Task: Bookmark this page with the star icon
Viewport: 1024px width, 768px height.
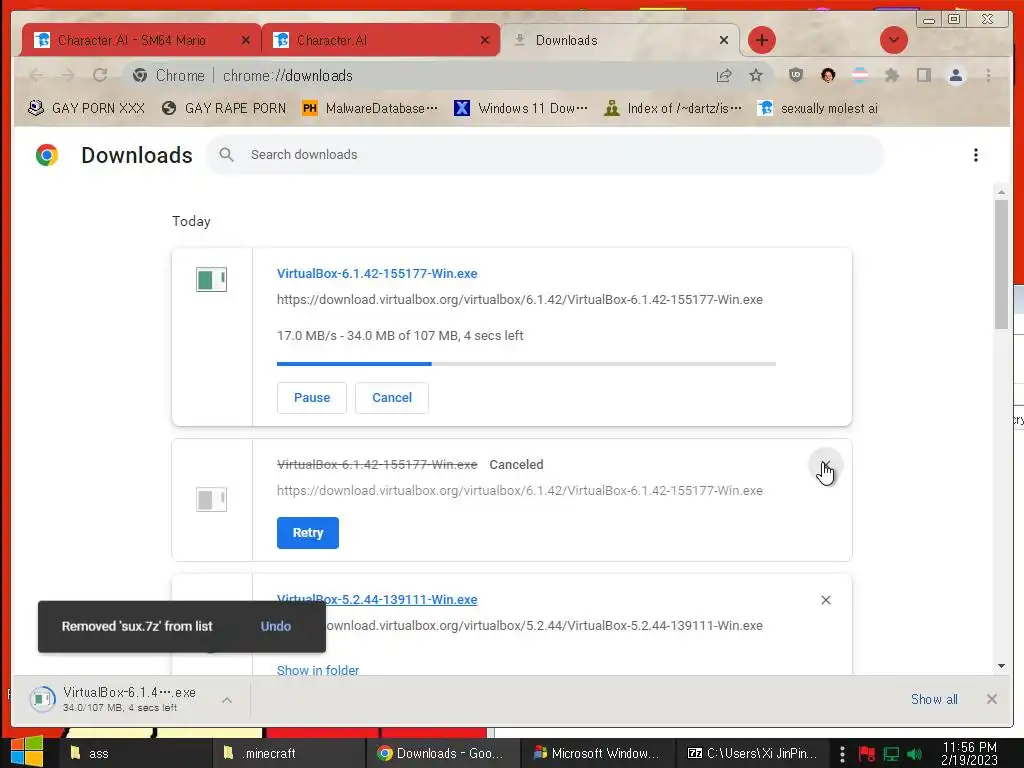Action: [756, 76]
